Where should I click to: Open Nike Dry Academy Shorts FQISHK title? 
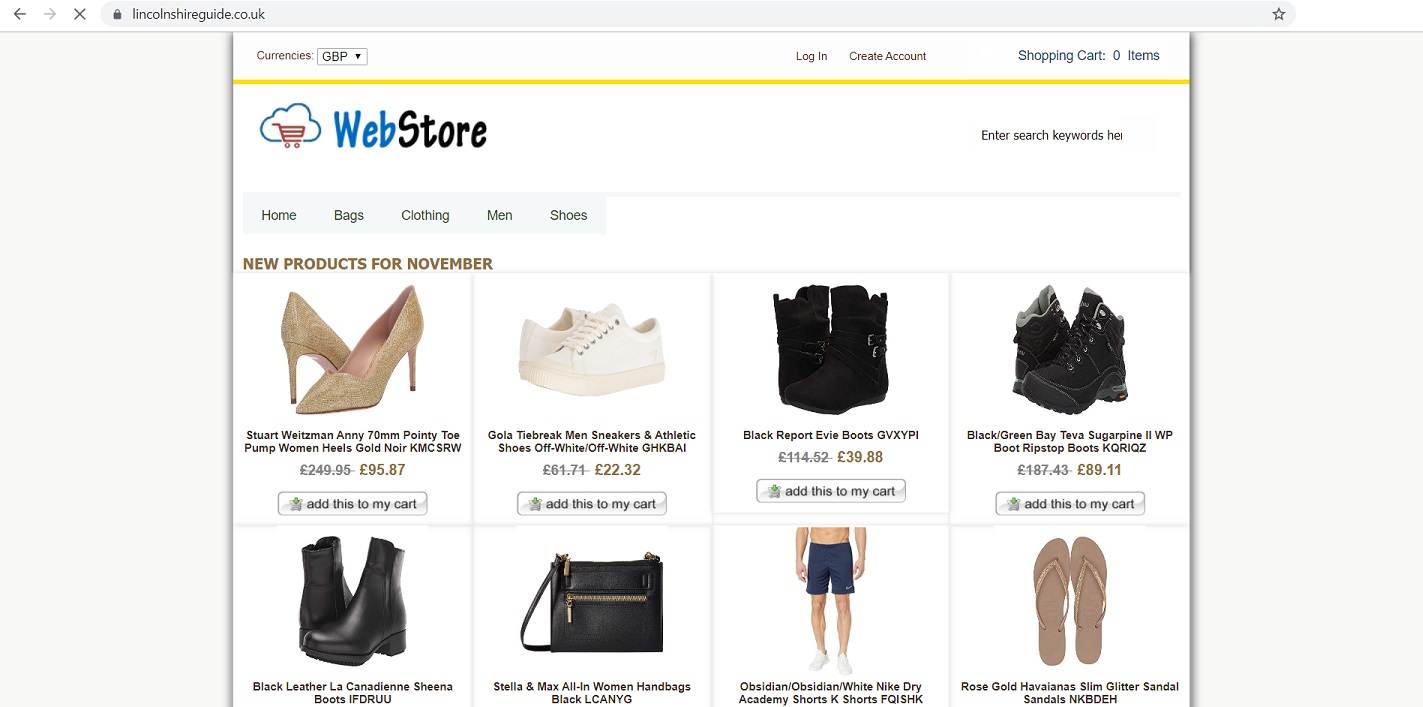click(x=831, y=693)
